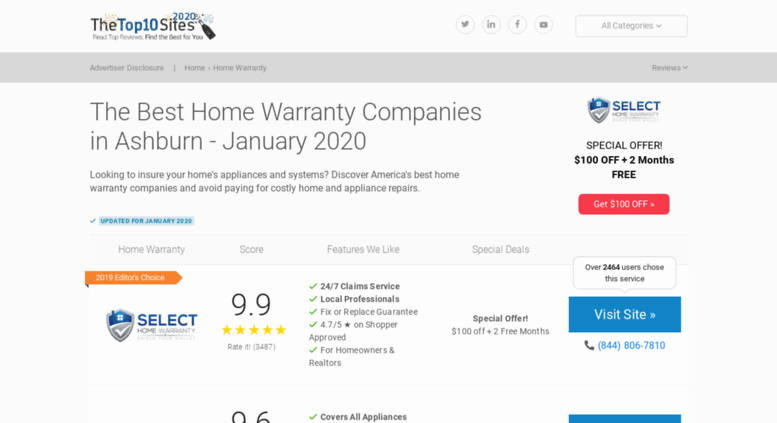This screenshot has height=423, width=777.
Task: Go to Home breadcrumb
Action: tap(194, 68)
